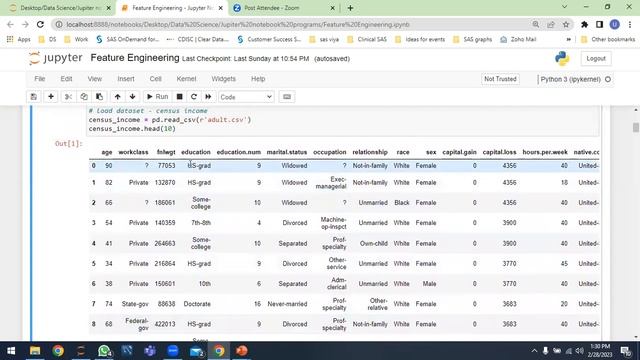The width and height of the screenshot is (640, 360).
Task: Switch to Desktop/Data Science Jupyter tab
Action: tap(60, 8)
